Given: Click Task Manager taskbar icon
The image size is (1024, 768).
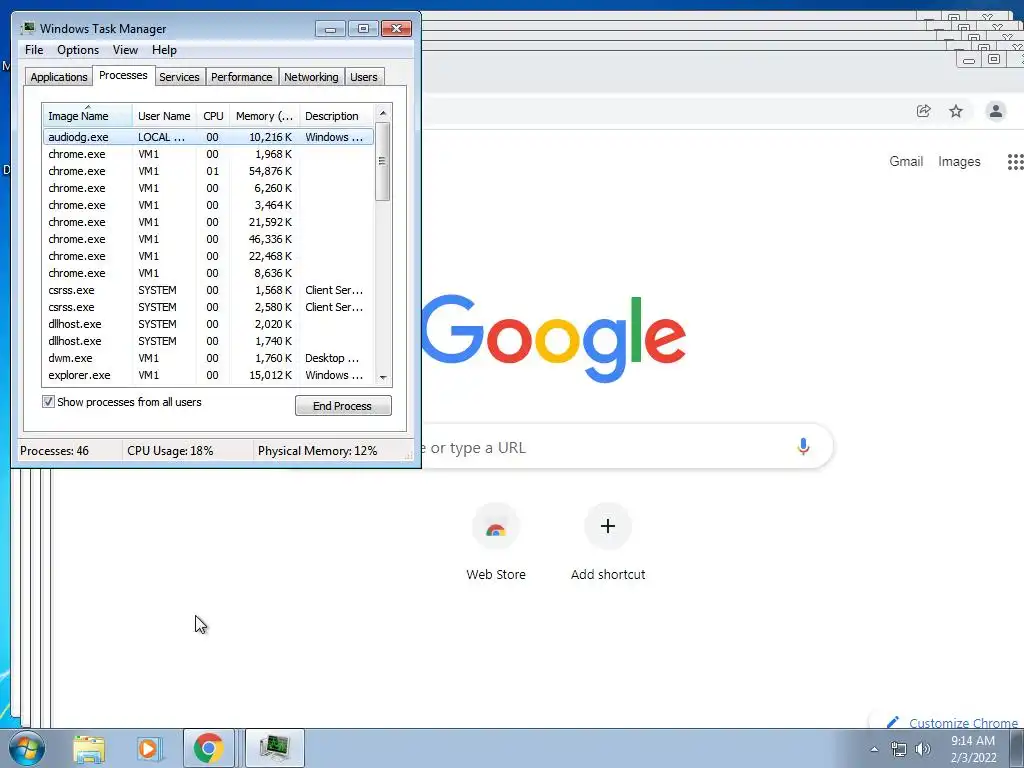Looking at the screenshot, I should pyautogui.click(x=274, y=748).
